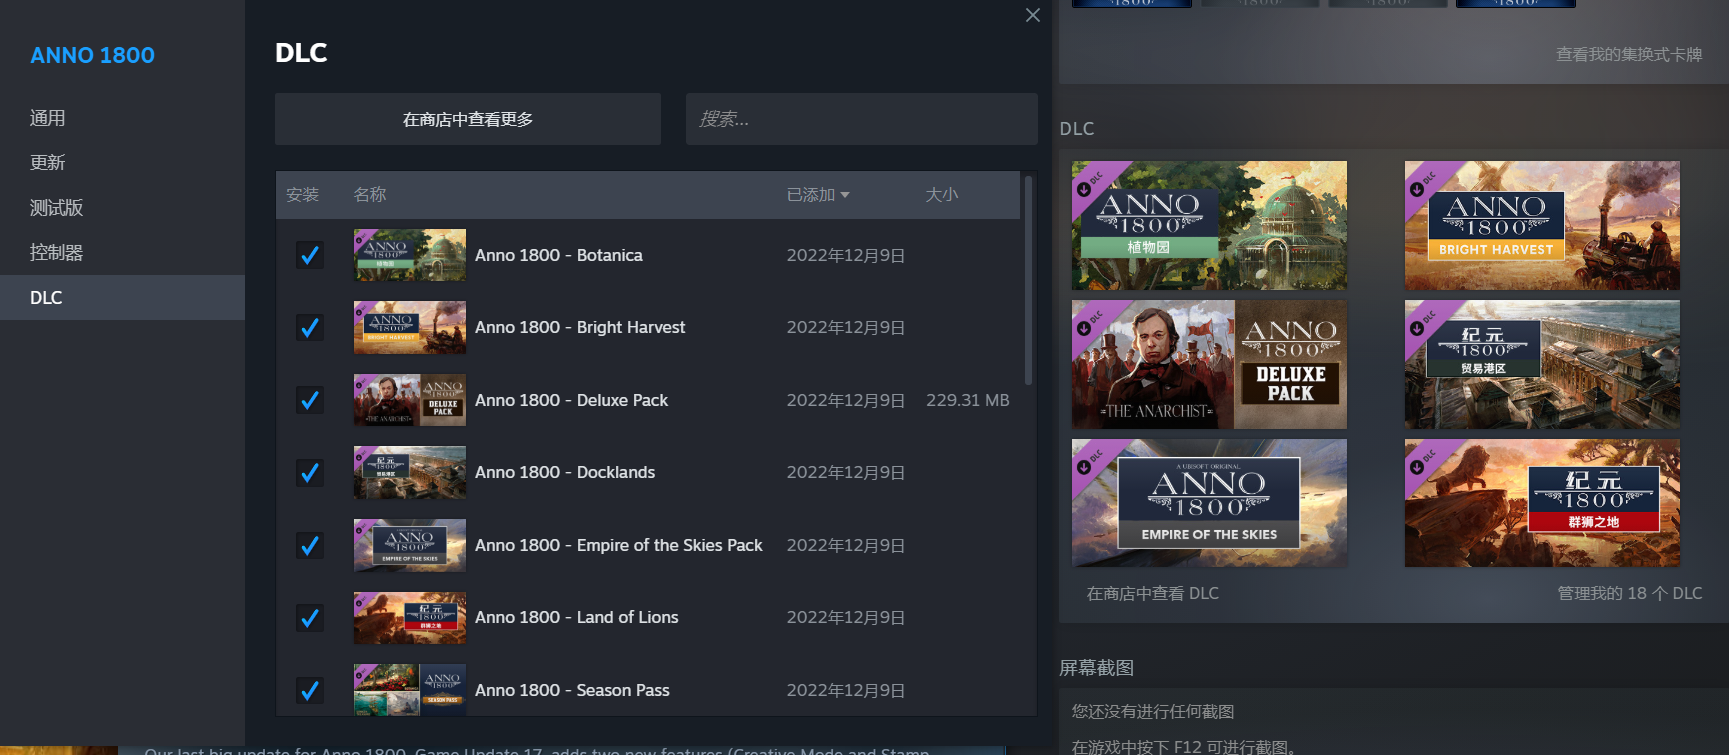Open the 通用 settings tab
This screenshot has width=1729, height=755.
pyautogui.click(x=122, y=118)
